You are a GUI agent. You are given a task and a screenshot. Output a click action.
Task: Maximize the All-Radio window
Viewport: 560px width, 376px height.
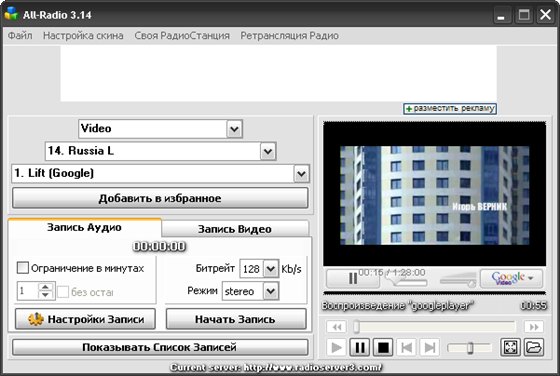click(x=524, y=15)
